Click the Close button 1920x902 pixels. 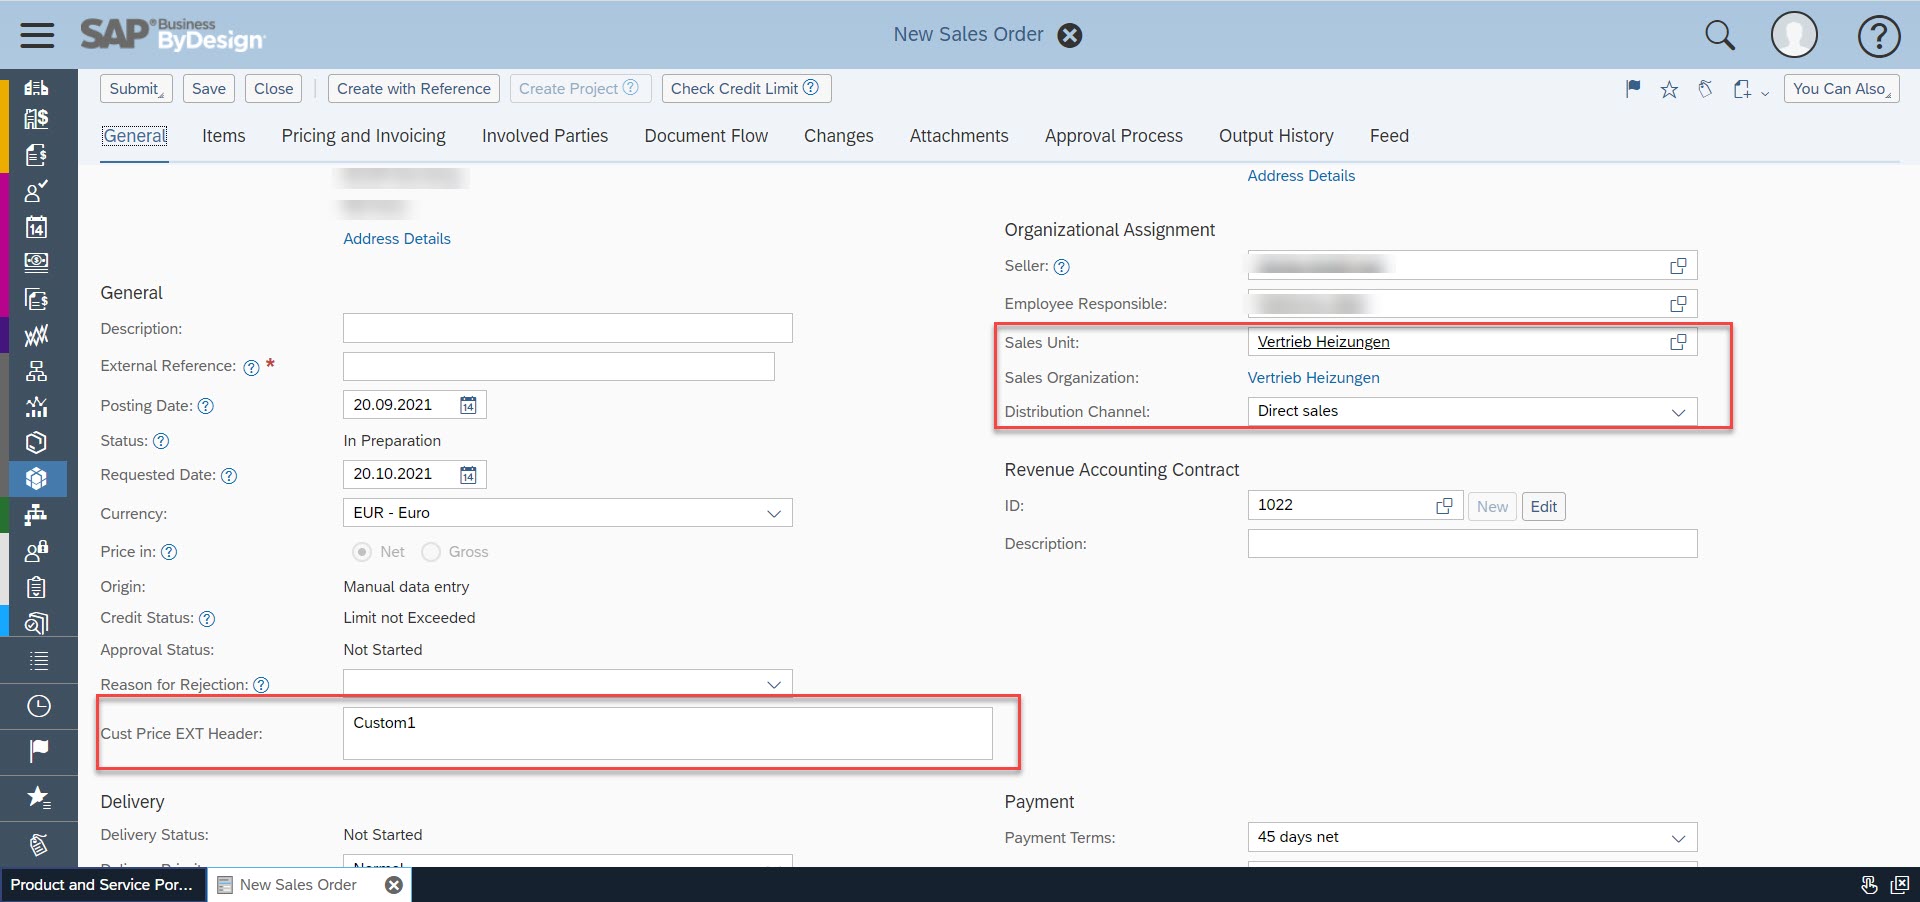274,89
